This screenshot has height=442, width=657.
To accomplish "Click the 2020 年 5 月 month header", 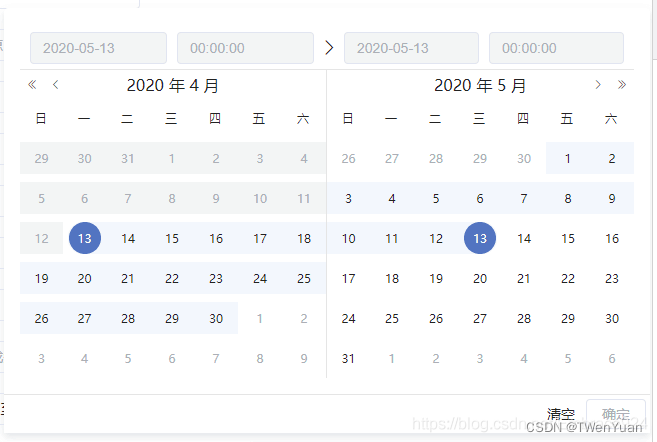I will click(x=480, y=85).
